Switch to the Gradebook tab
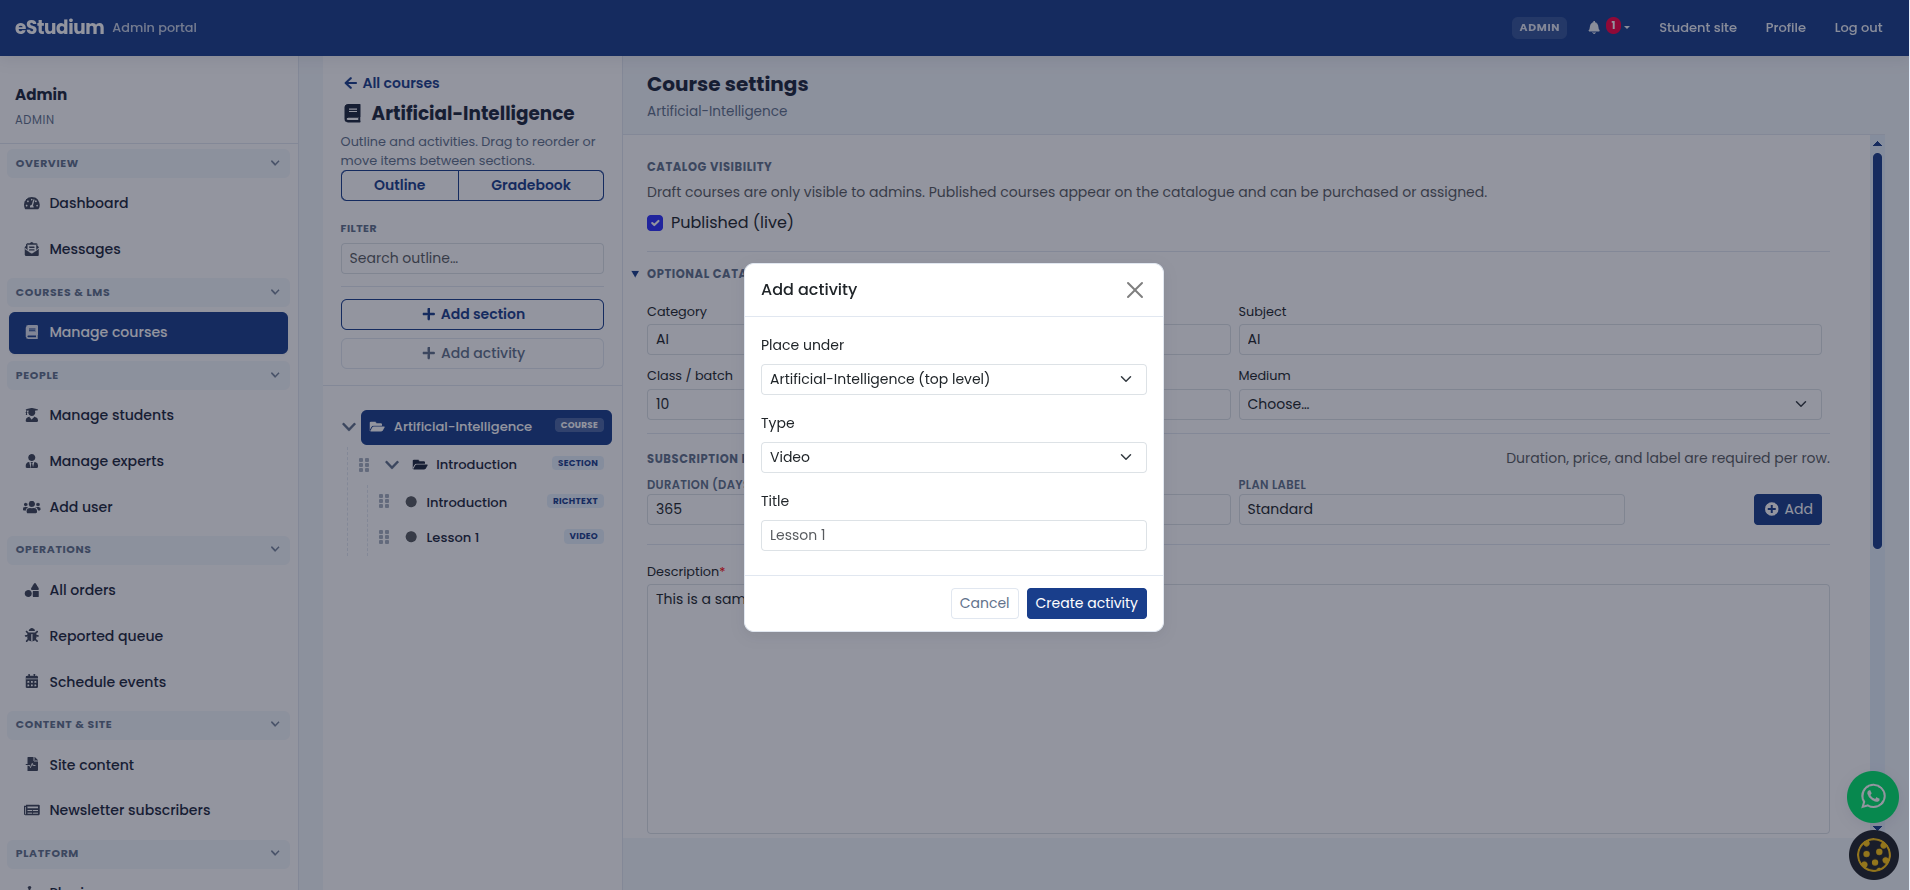 (x=531, y=185)
